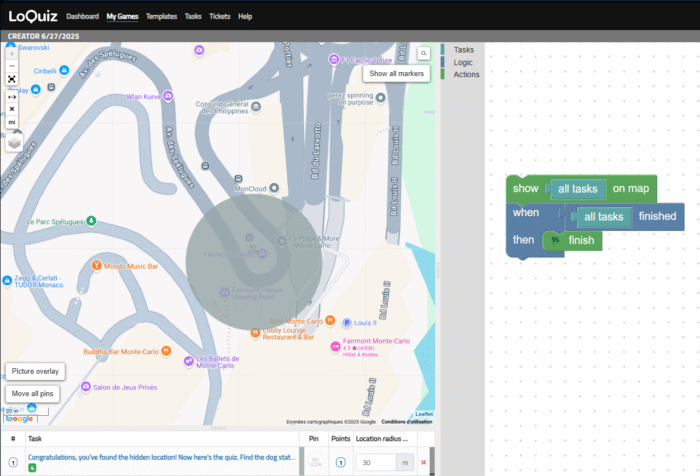This screenshot has height=476, width=700.
Task: Click Les Ballets de Monte-Carlo marker
Action: [x=189, y=361]
